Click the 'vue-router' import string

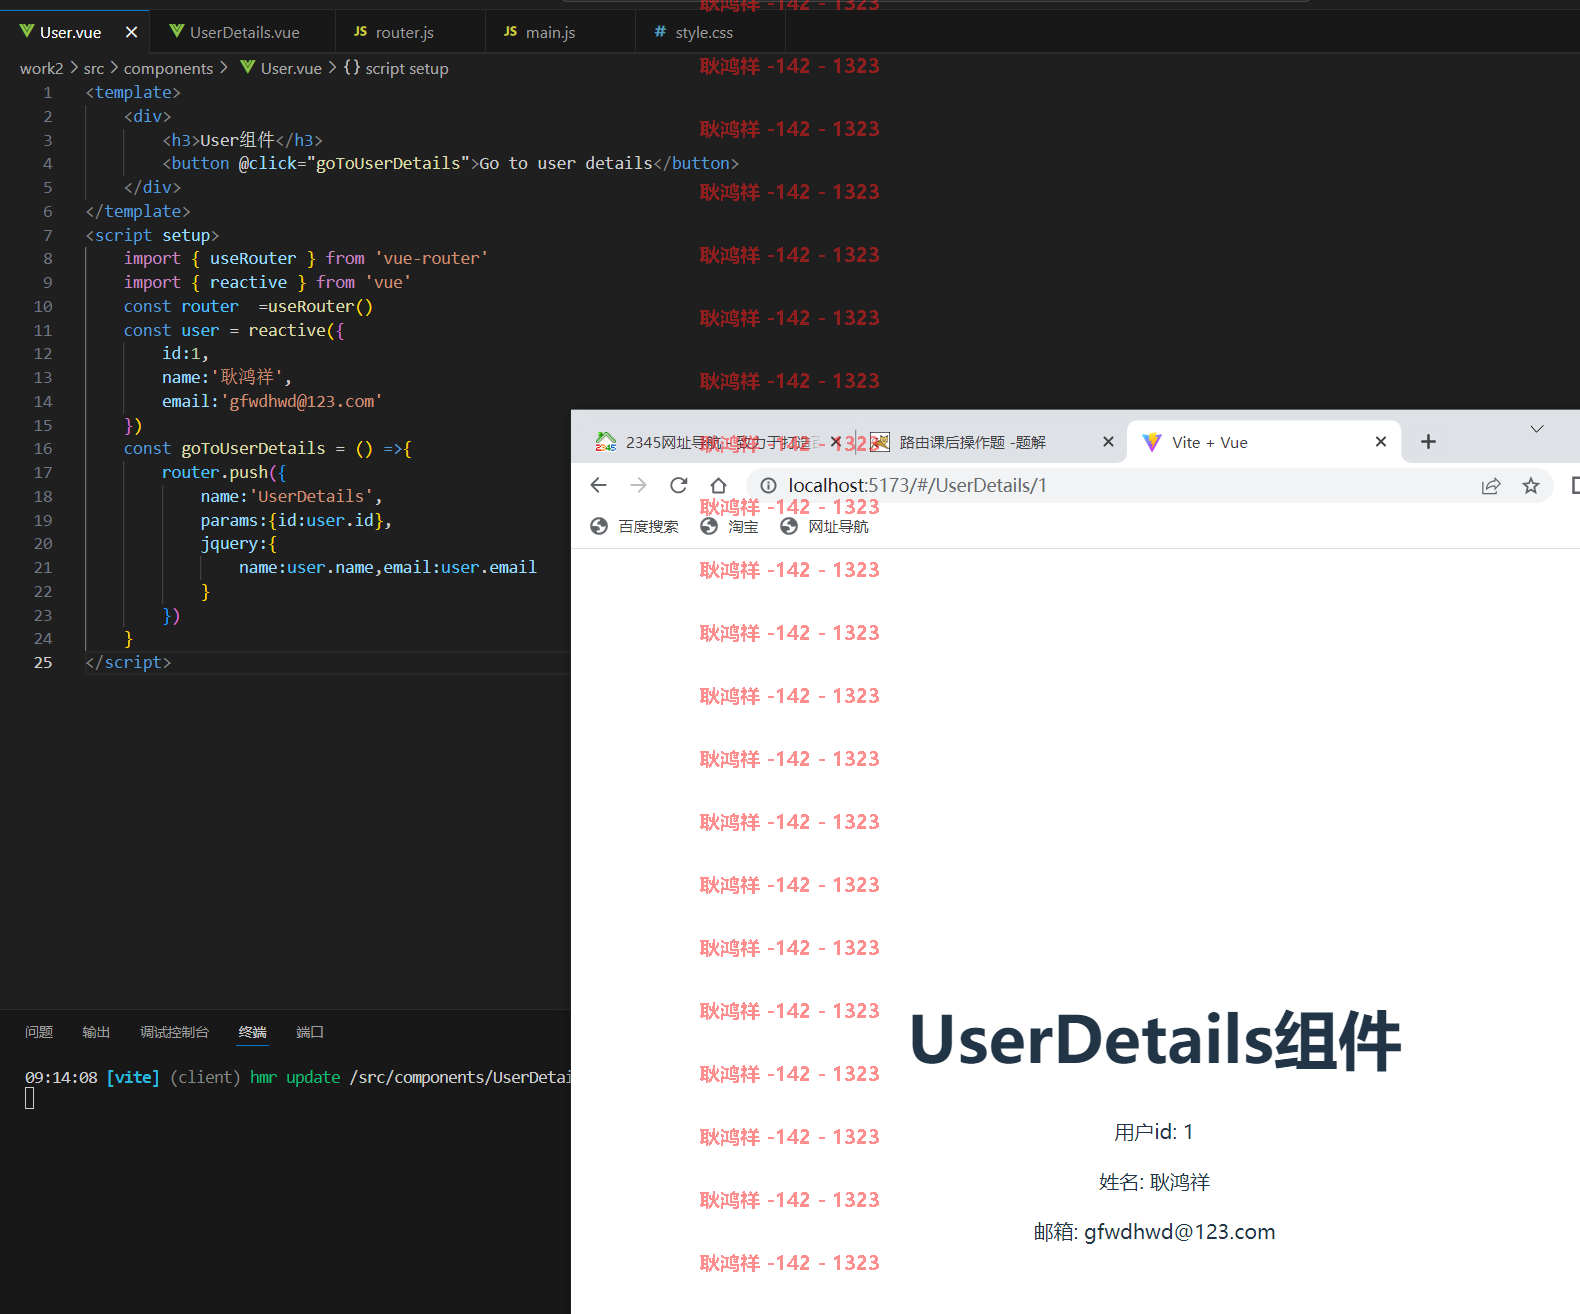(x=431, y=258)
